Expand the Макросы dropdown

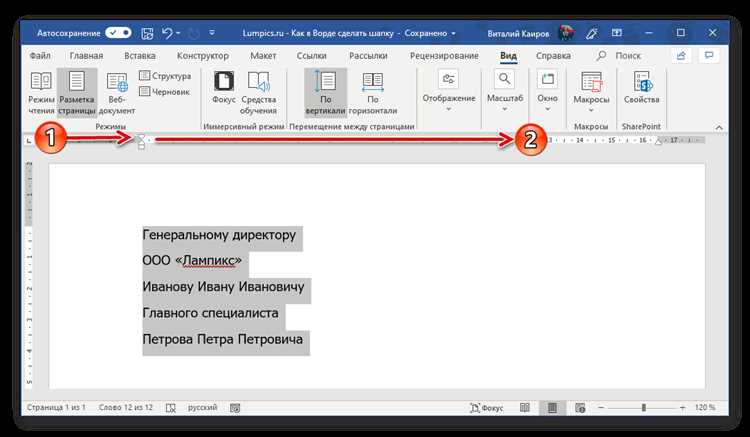(591, 93)
